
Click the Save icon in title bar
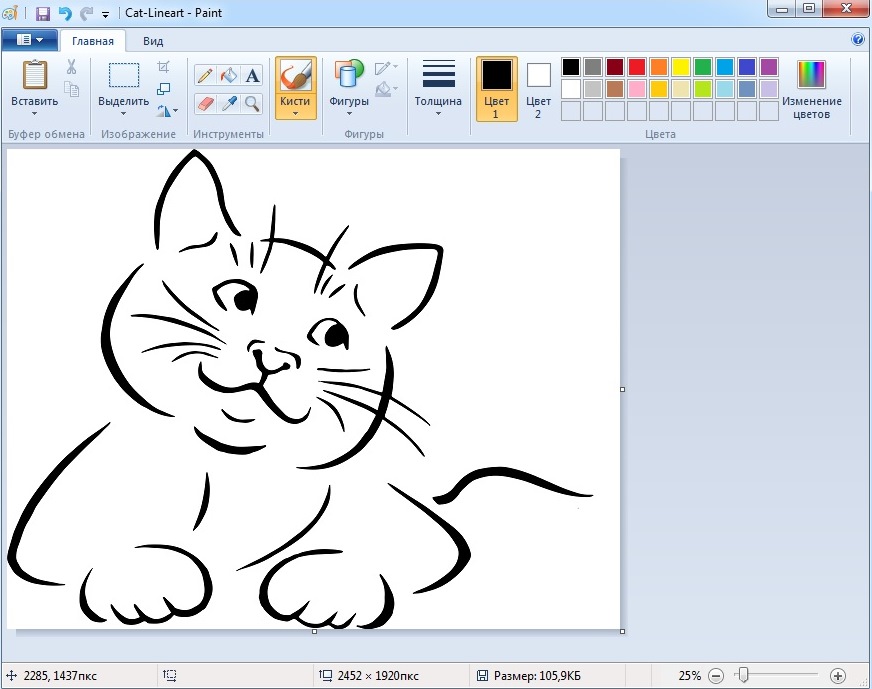click(42, 14)
